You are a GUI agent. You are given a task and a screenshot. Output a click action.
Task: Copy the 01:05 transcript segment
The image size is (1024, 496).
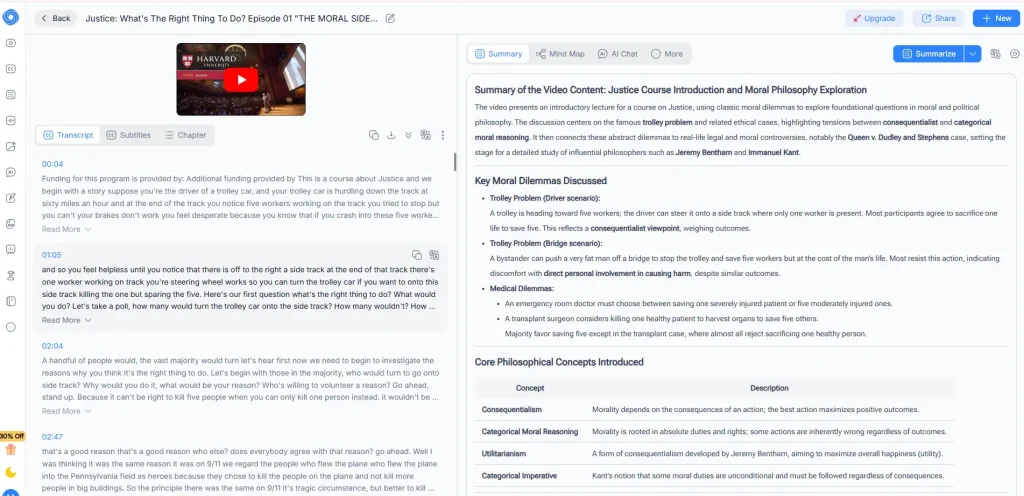pos(417,255)
